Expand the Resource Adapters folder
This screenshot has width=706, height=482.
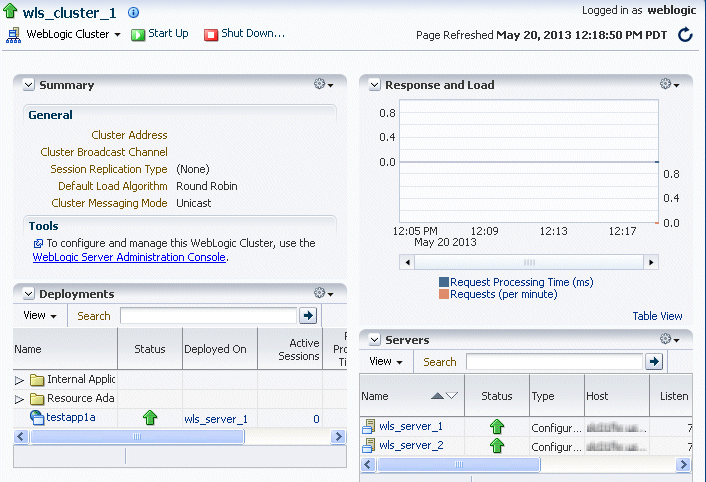[x=19, y=399]
